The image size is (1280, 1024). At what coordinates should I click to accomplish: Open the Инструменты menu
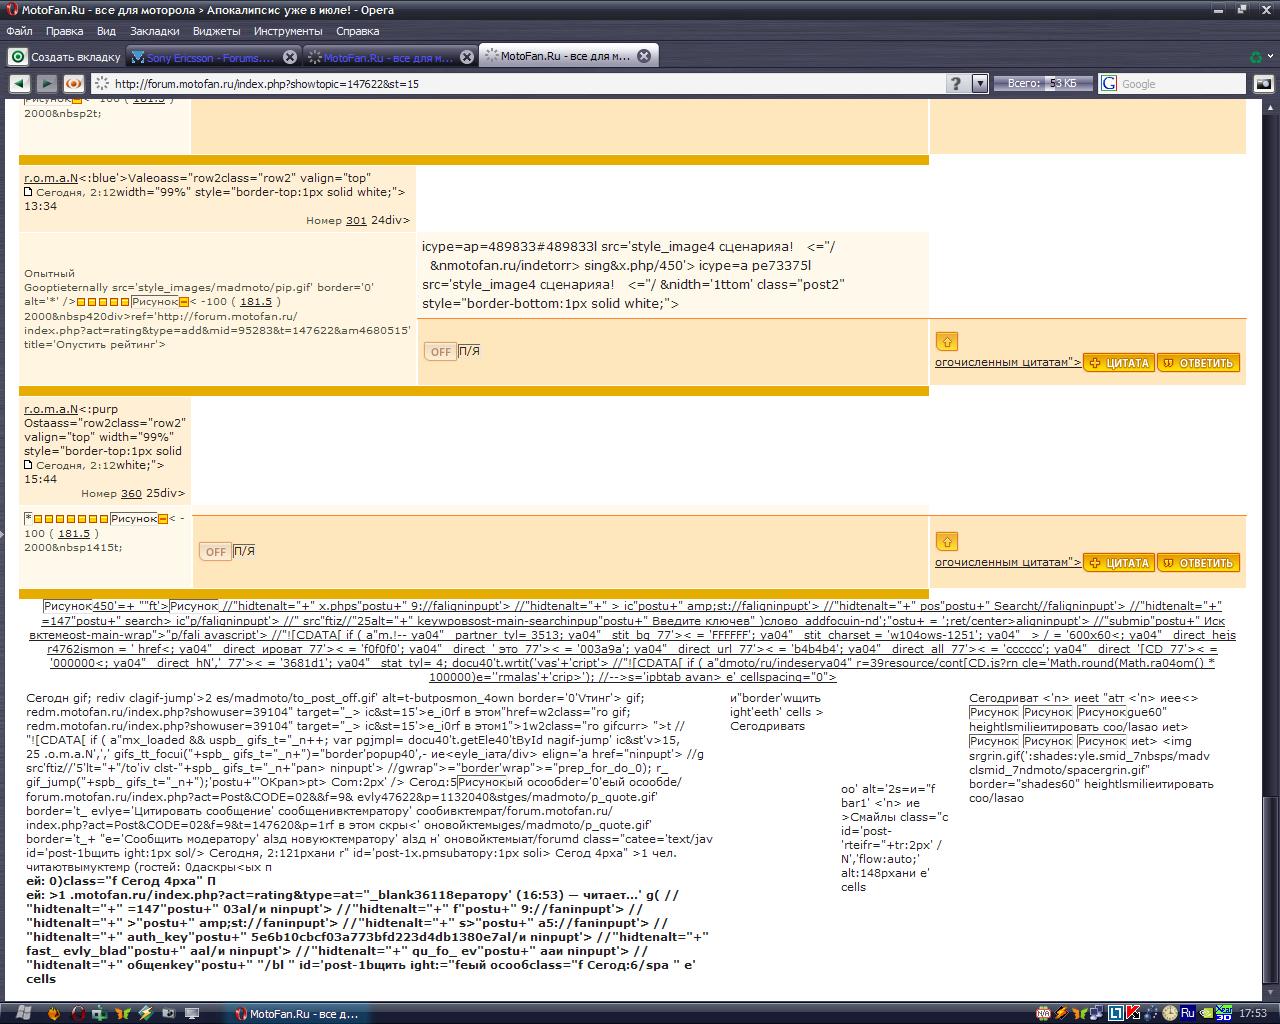[x=288, y=31]
